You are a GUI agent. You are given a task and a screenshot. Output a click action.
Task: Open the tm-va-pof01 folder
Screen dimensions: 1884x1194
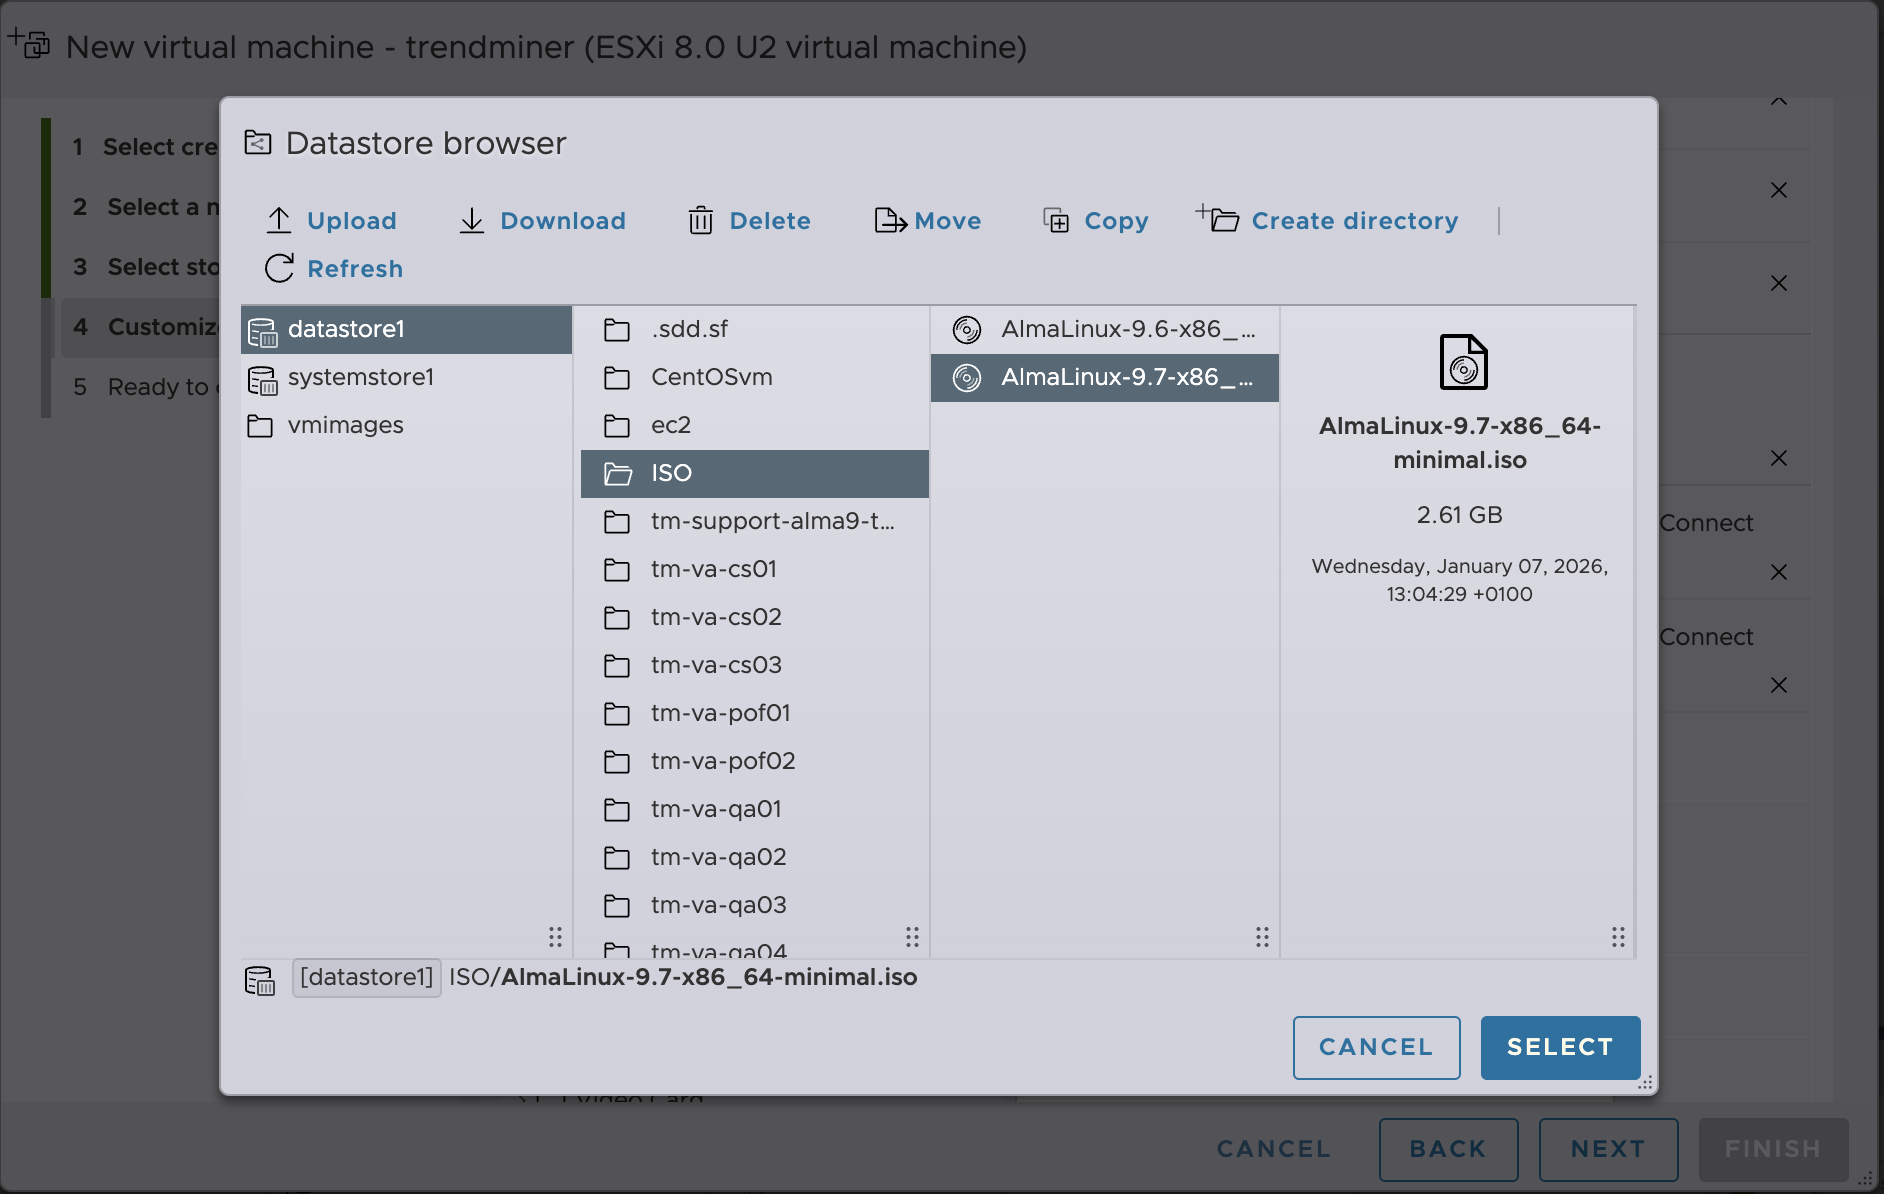click(720, 713)
